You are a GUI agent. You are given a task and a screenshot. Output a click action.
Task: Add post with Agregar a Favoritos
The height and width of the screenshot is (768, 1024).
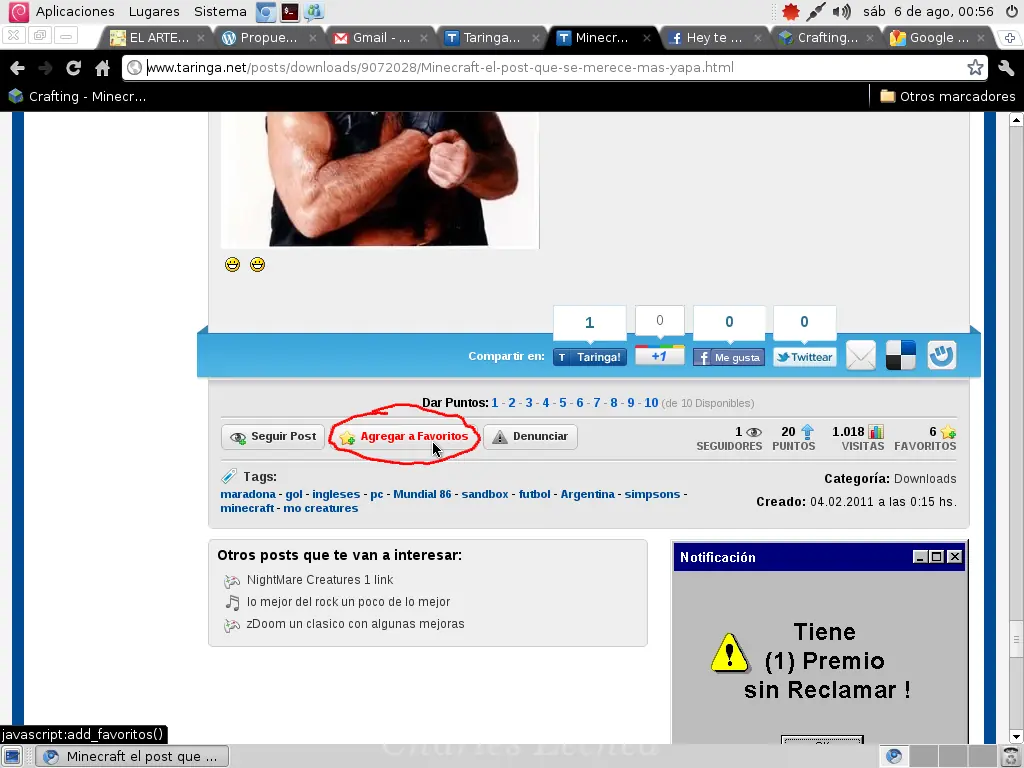[404, 436]
